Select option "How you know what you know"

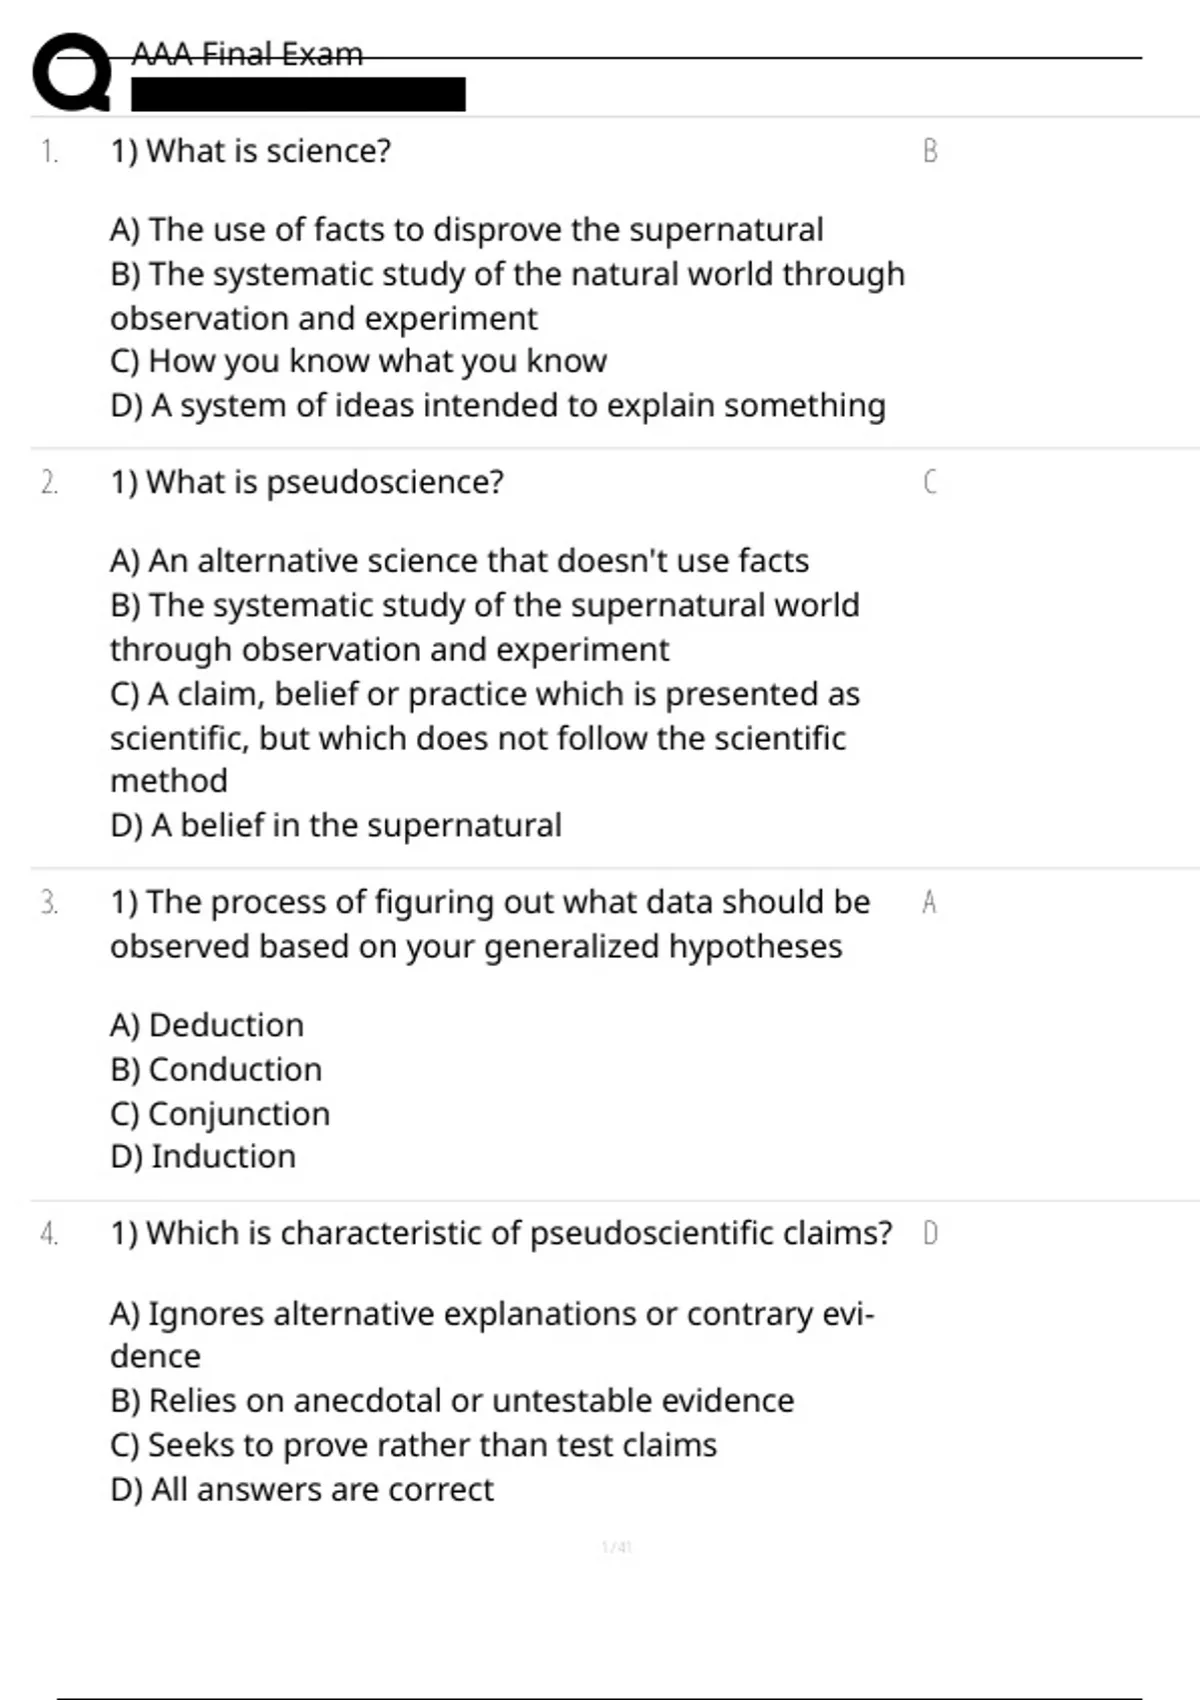click(359, 361)
